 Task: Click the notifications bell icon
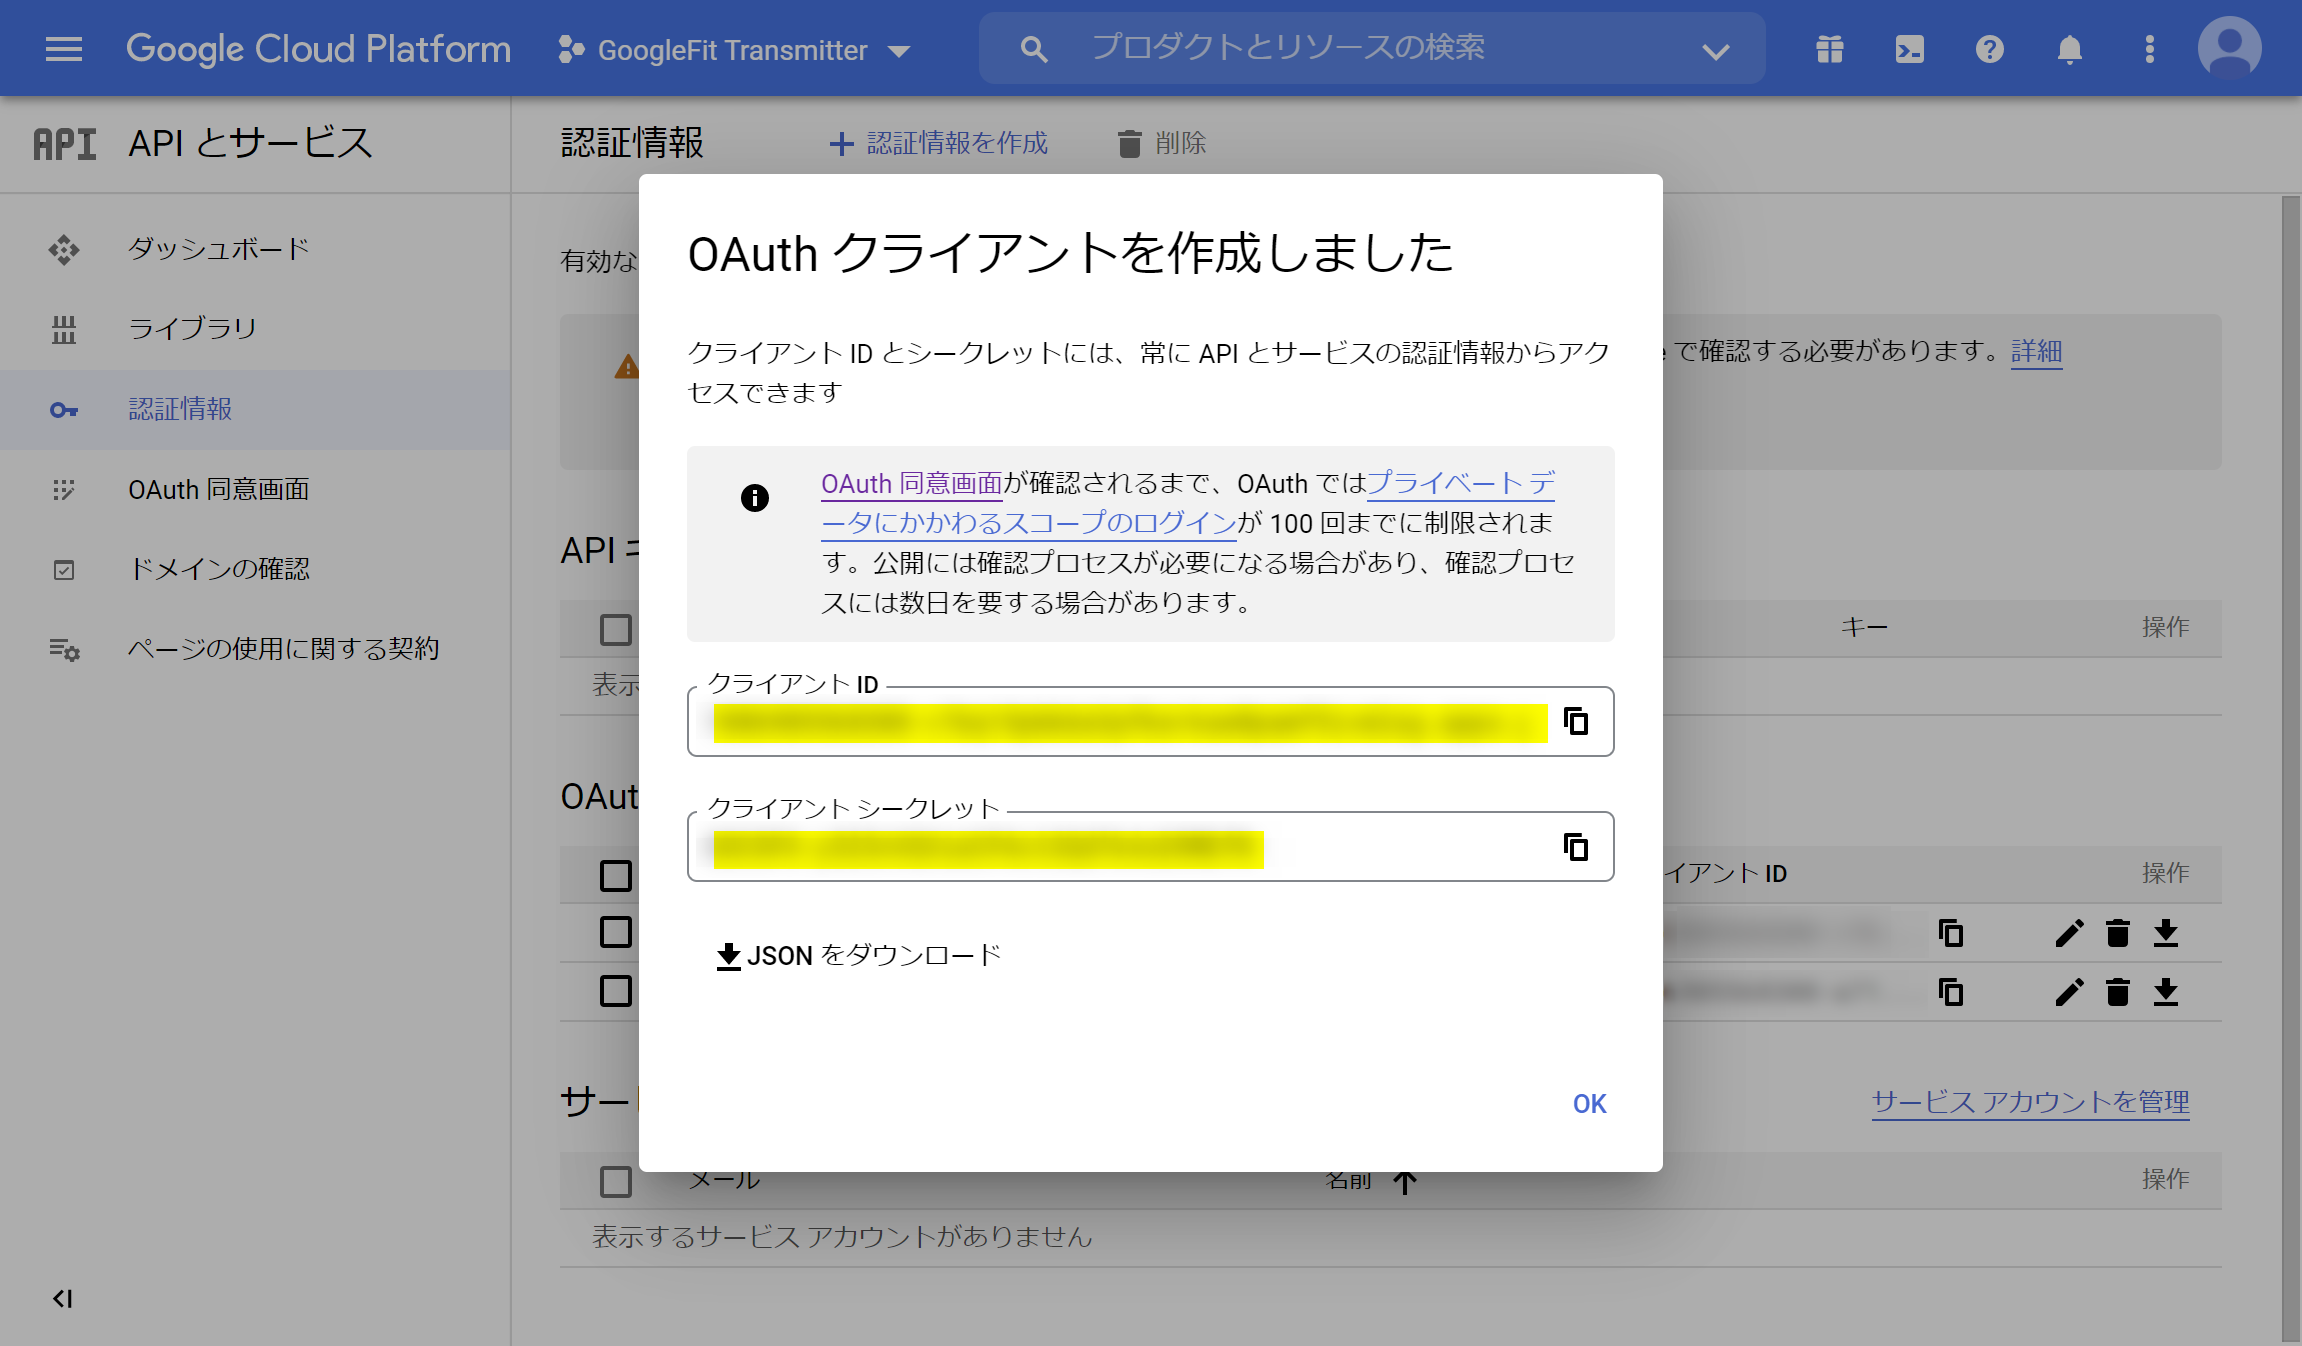point(2069,49)
